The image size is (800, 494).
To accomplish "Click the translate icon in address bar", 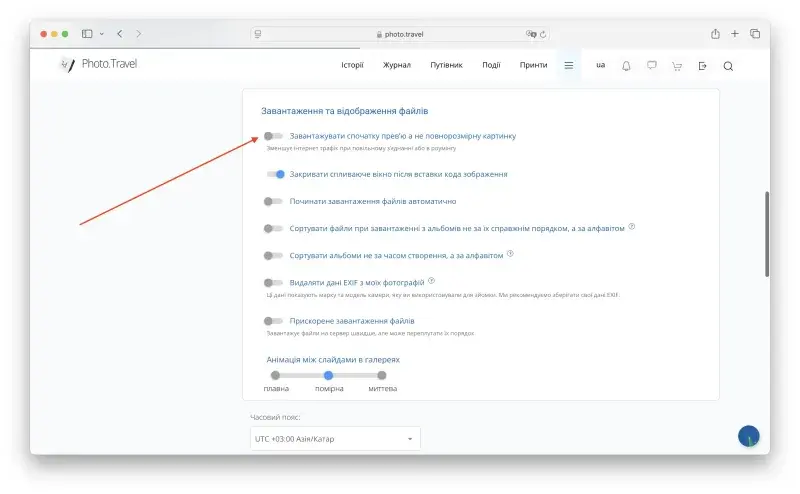I will click(531, 34).
